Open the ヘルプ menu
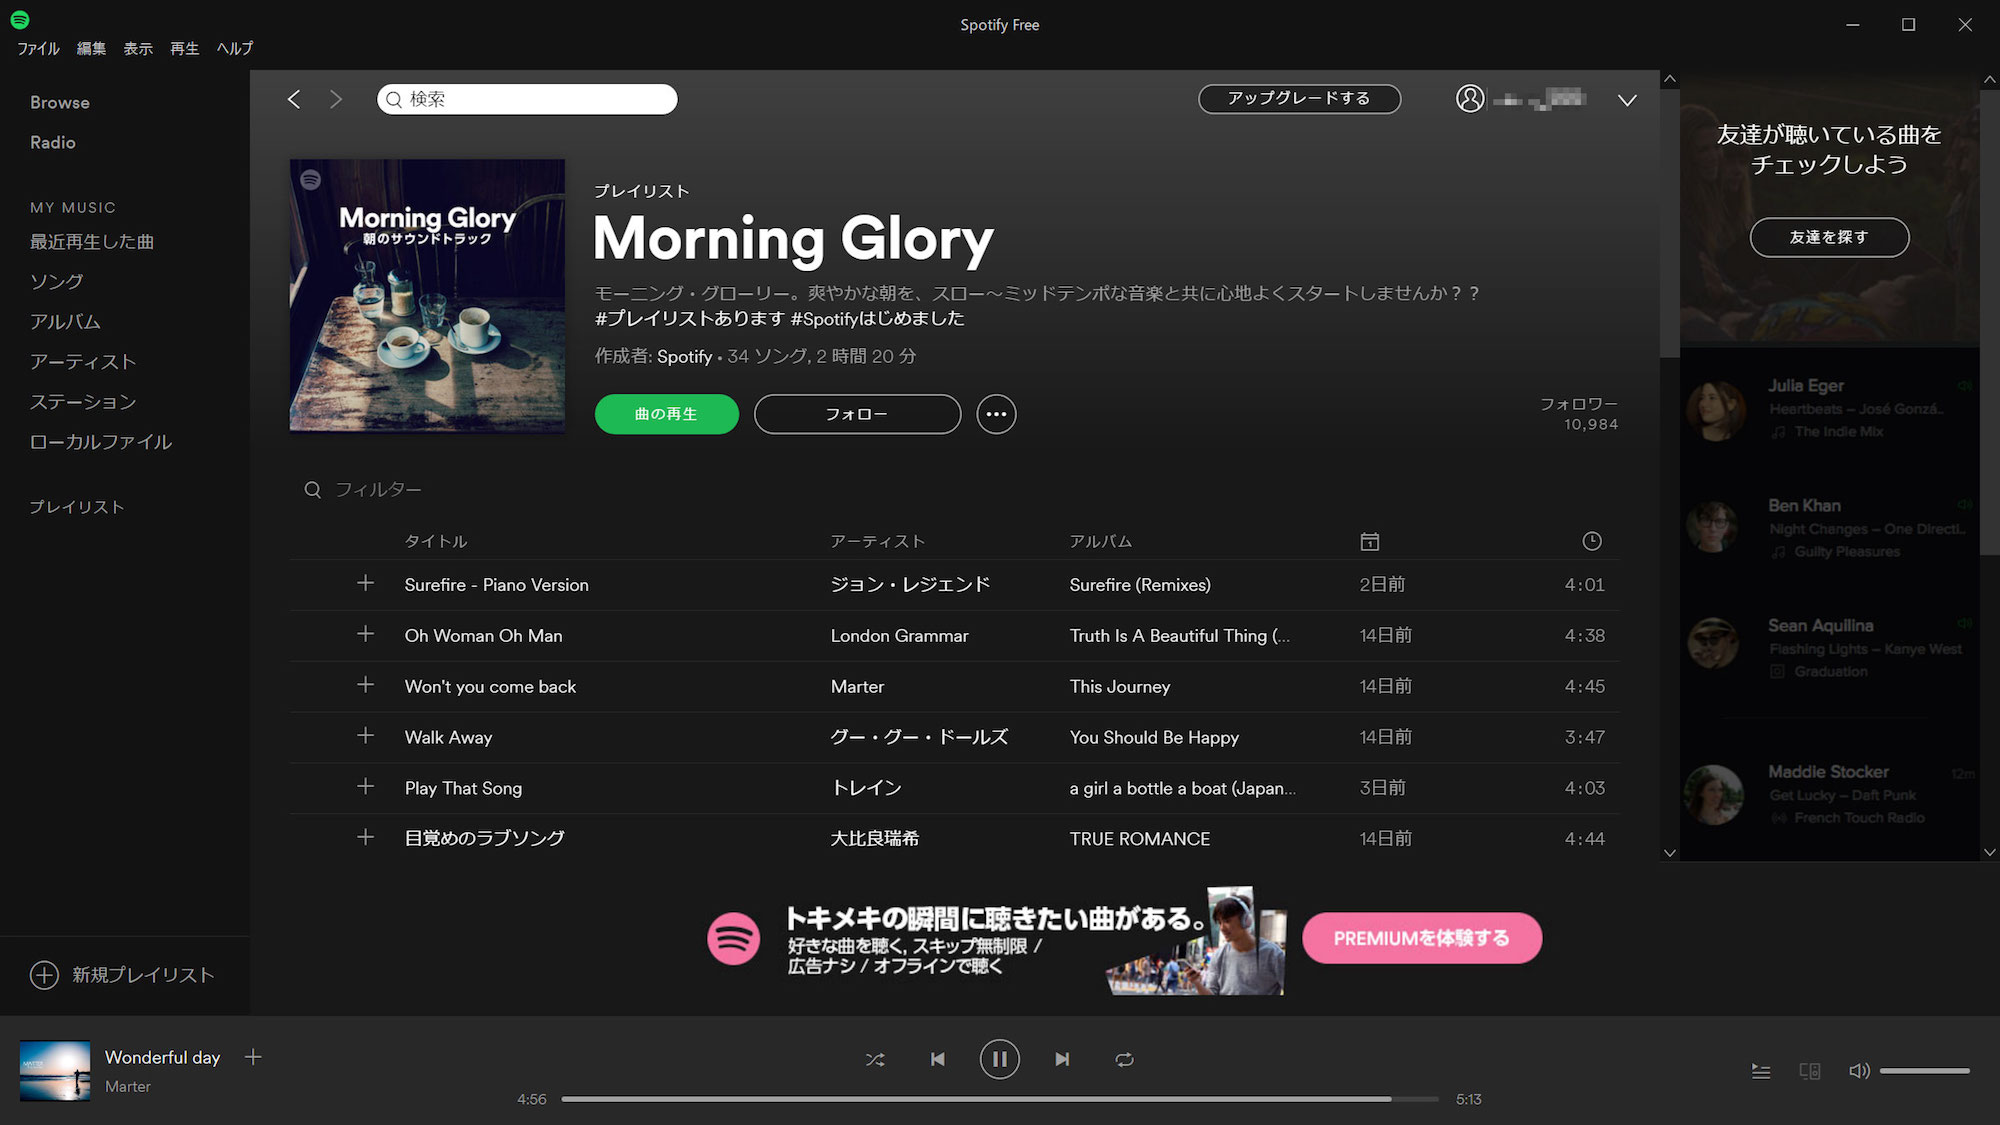The width and height of the screenshot is (2000, 1125). point(235,49)
